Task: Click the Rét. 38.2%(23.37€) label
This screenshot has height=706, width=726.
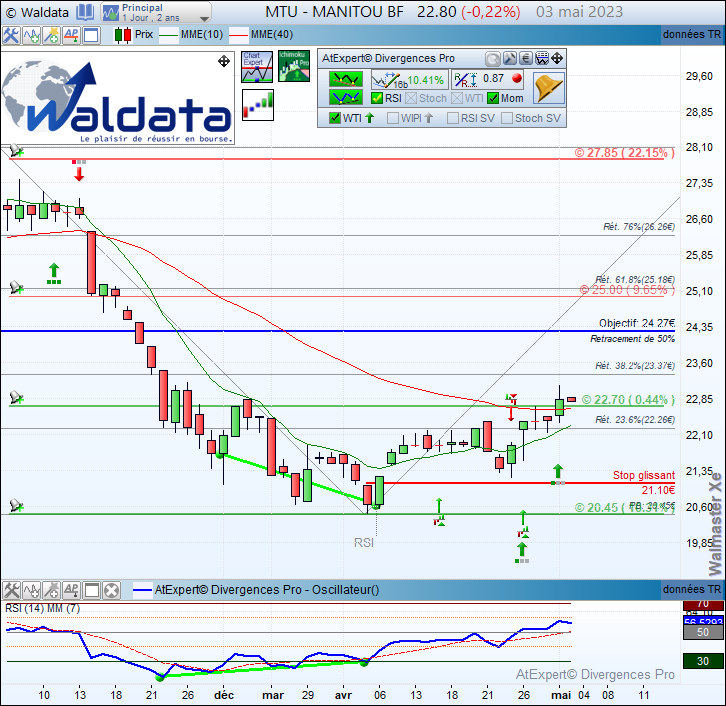Action: (x=635, y=366)
